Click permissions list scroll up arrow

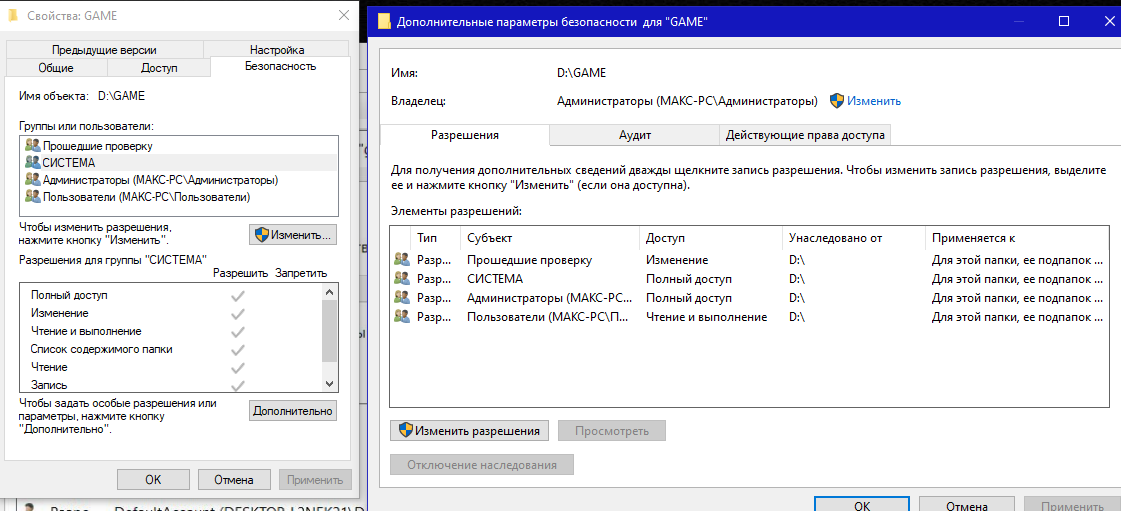click(x=330, y=292)
